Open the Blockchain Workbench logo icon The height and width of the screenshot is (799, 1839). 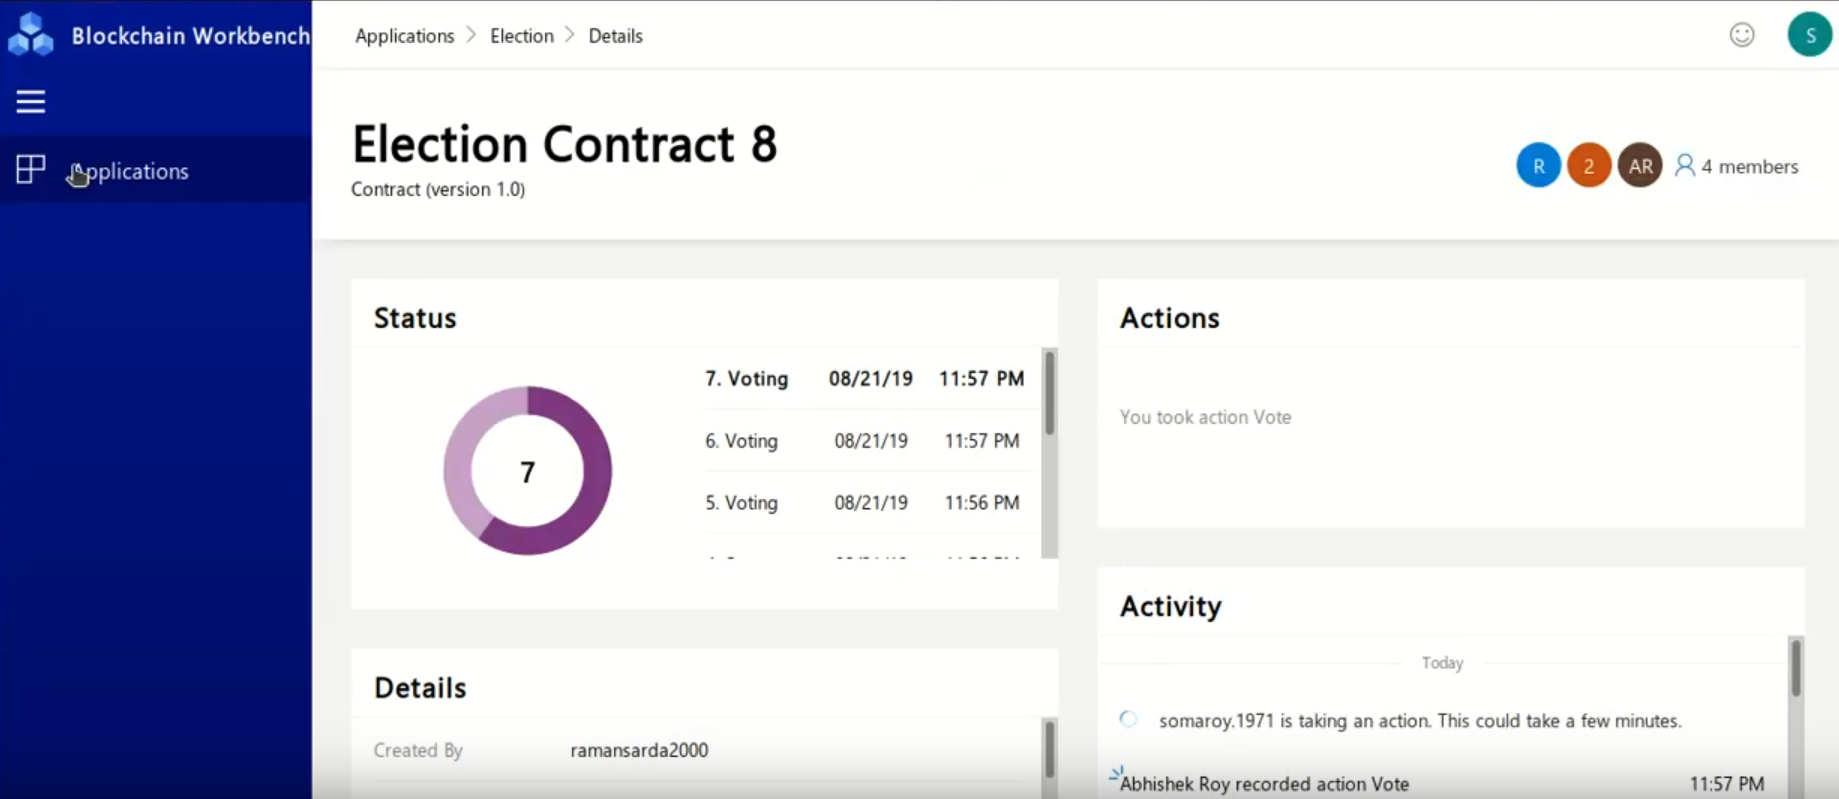[x=30, y=35]
